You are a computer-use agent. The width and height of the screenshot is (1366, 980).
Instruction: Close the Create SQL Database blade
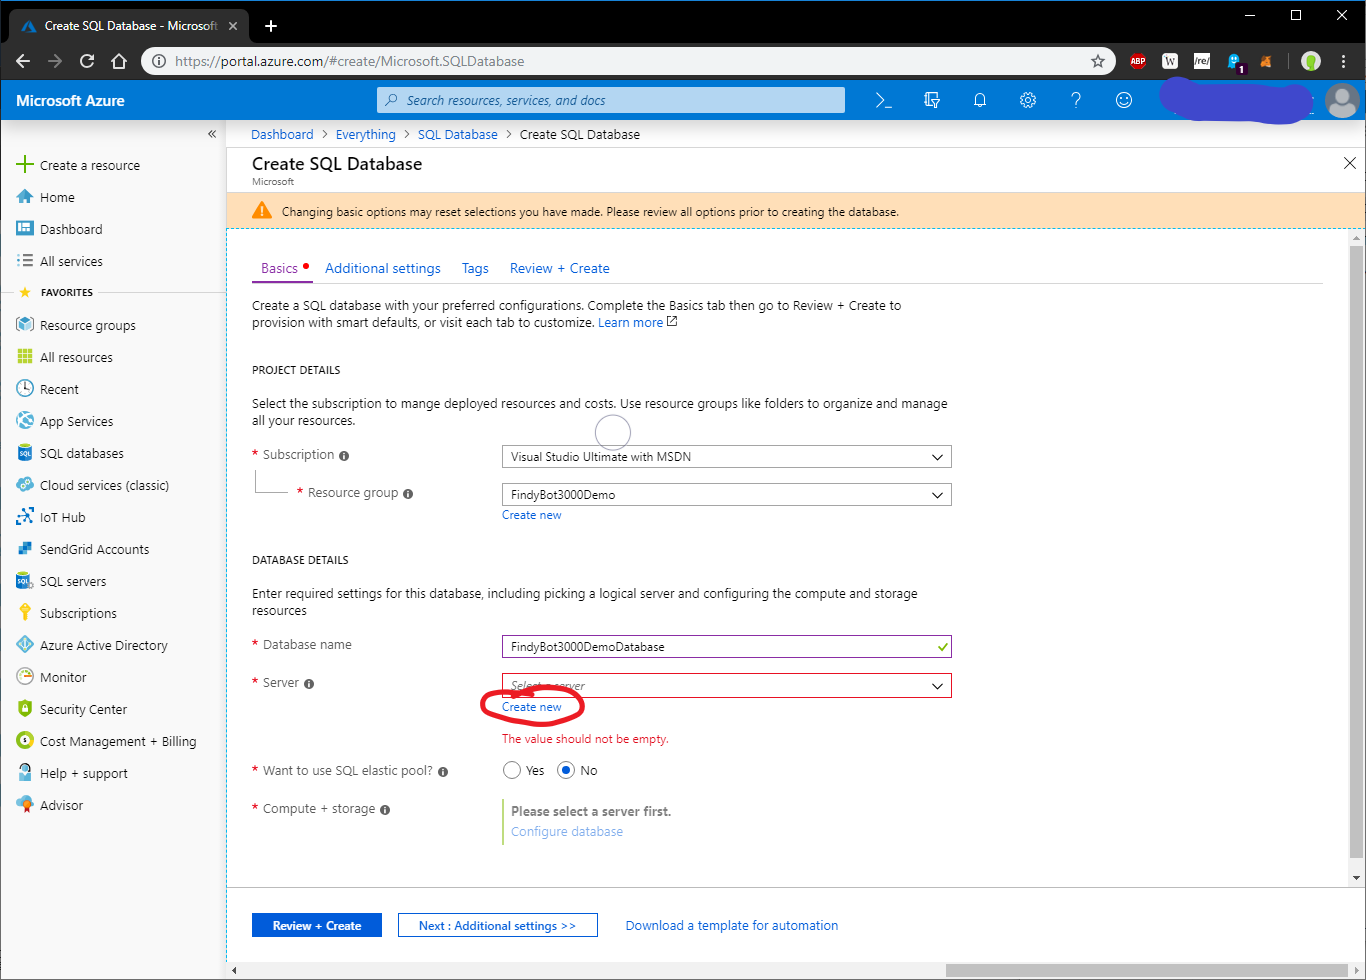tap(1350, 163)
